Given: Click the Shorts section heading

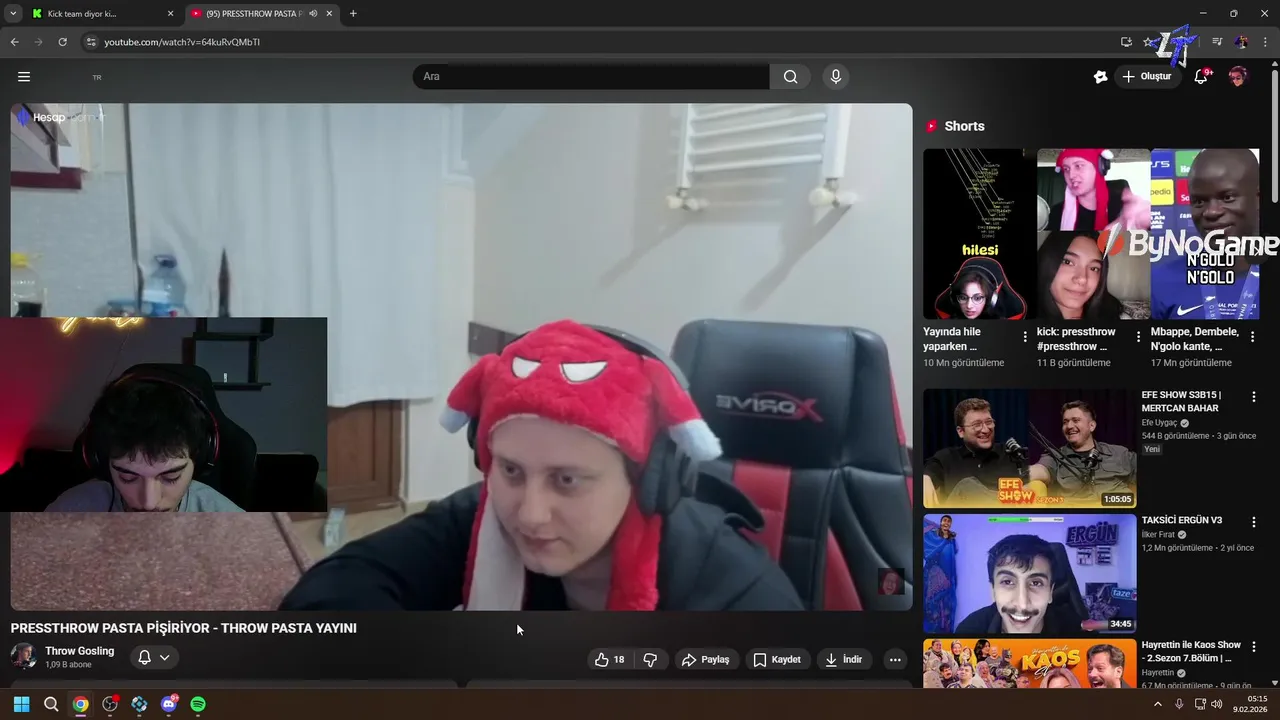Looking at the screenshot, I should [964, 126].
